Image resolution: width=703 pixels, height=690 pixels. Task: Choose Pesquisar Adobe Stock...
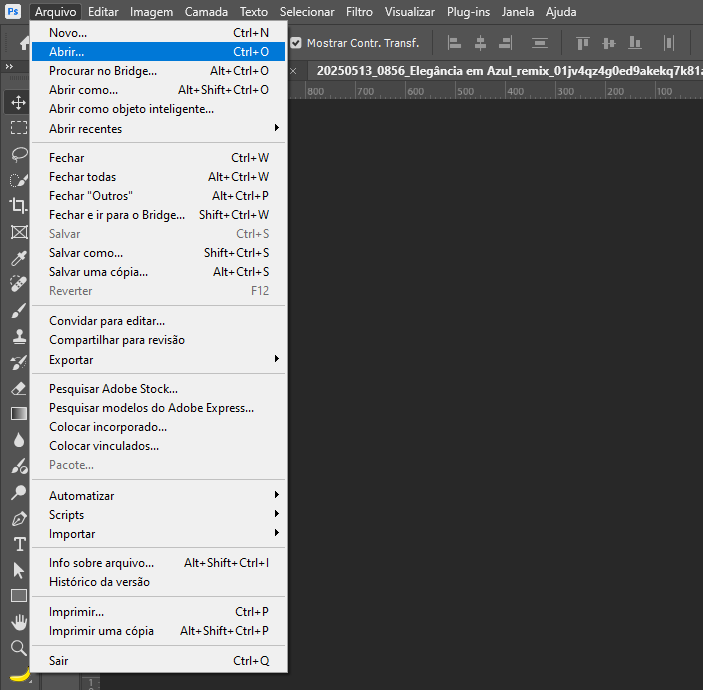click(x=158, y=389)
